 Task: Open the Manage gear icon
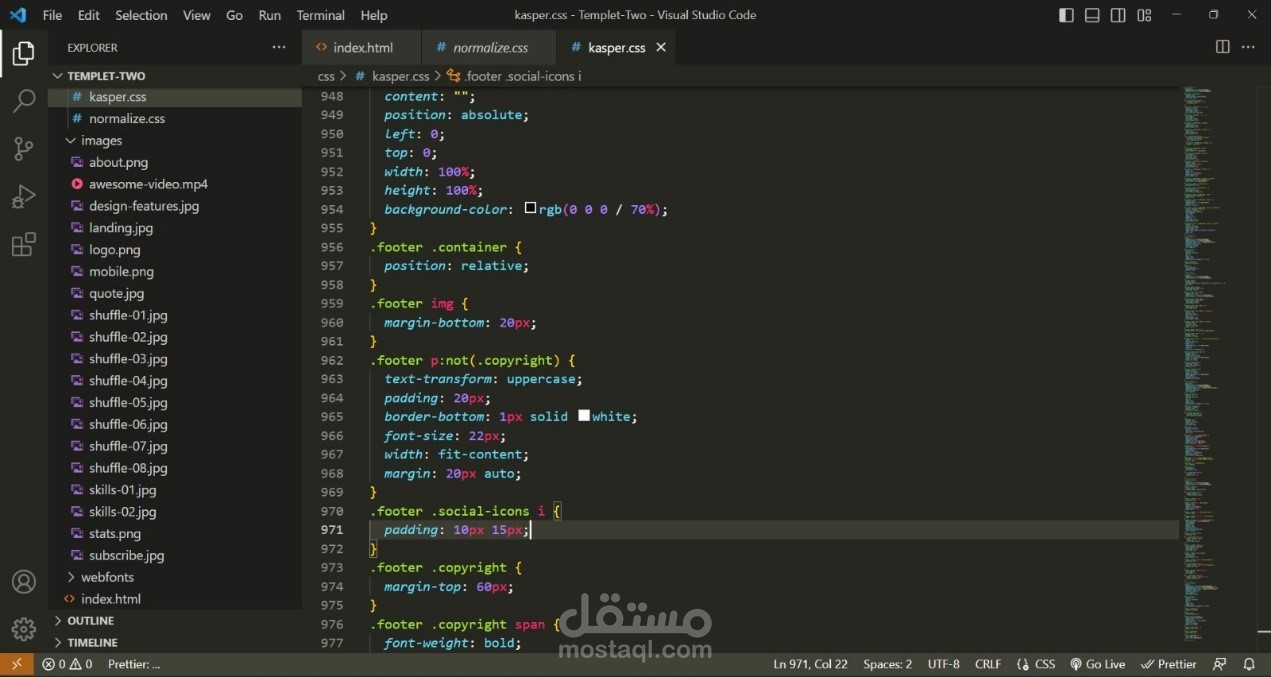click(x=23, y=629)
